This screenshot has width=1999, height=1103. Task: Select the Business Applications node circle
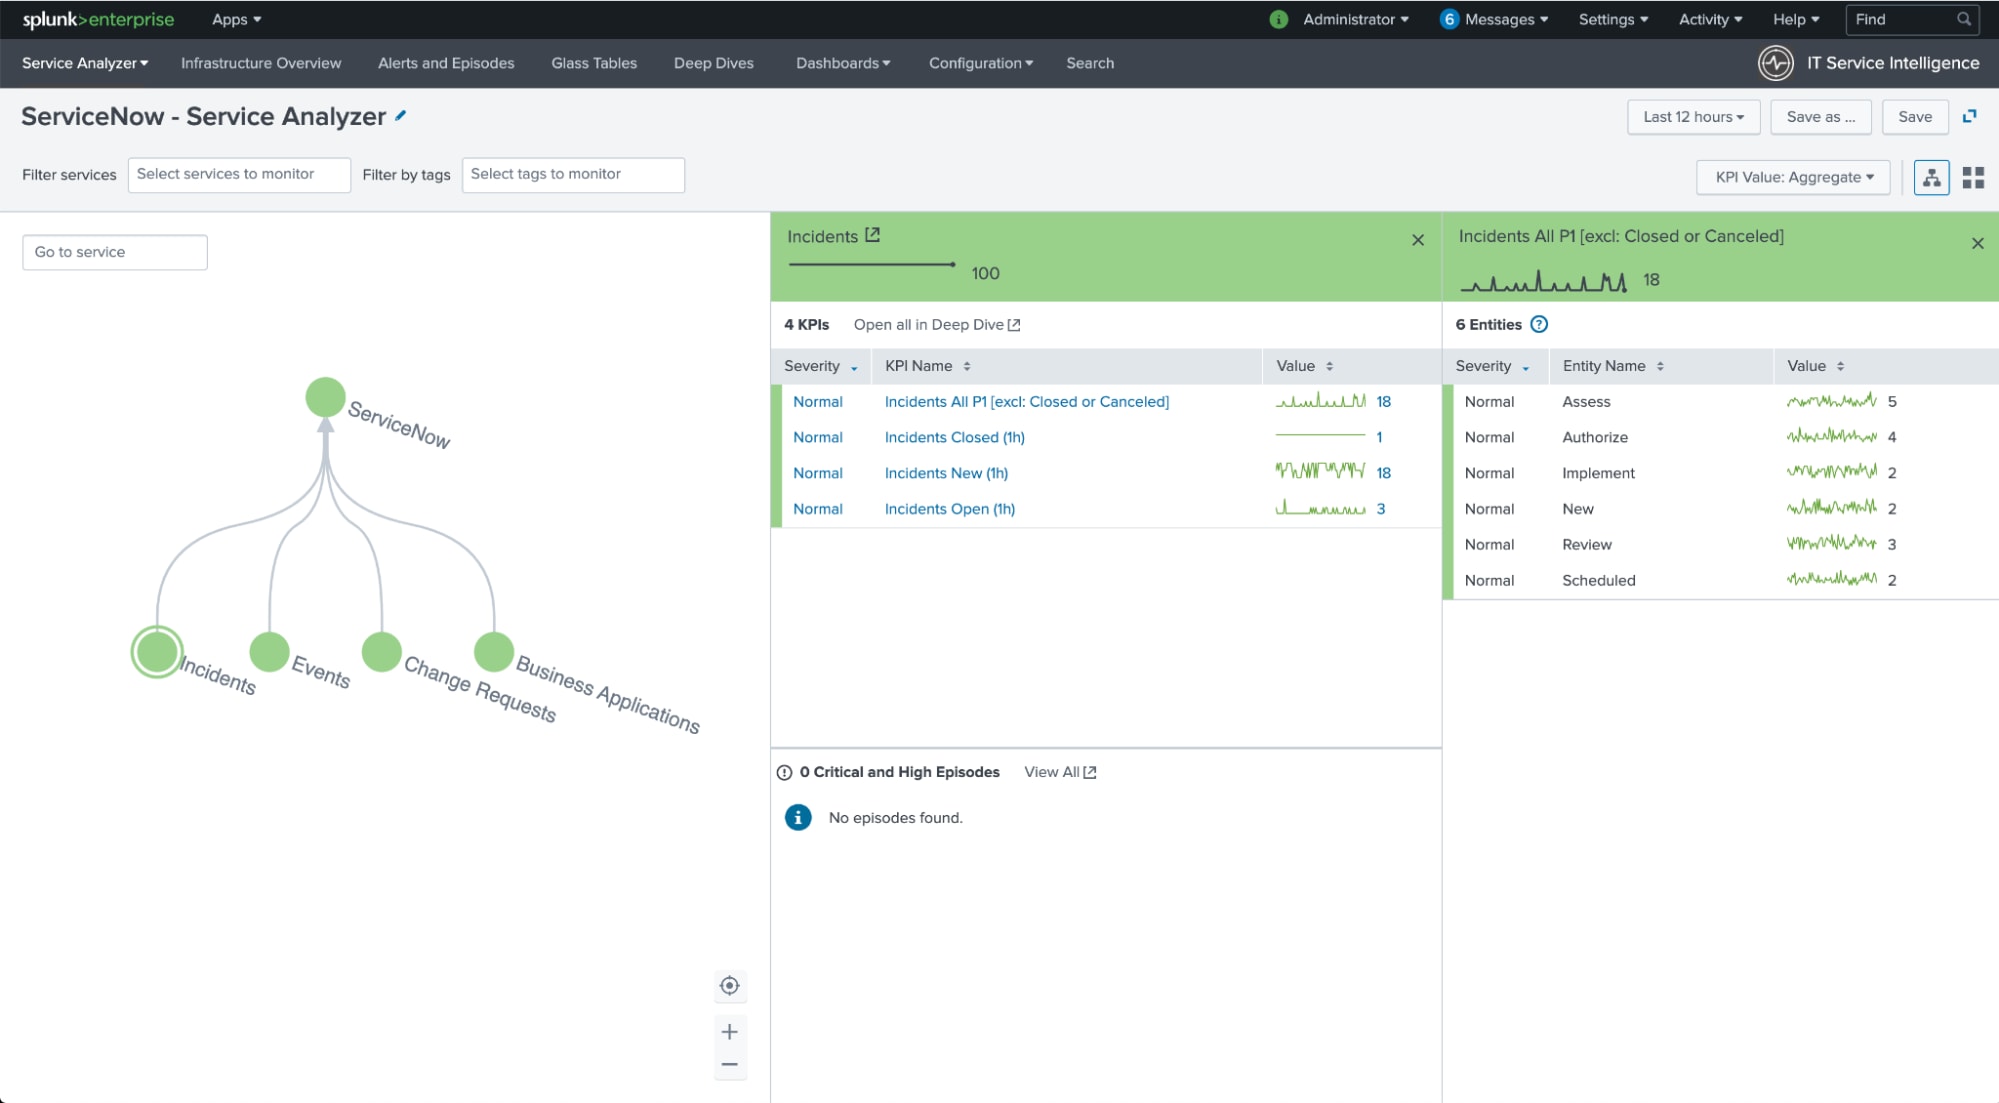[x=494, y=652]
